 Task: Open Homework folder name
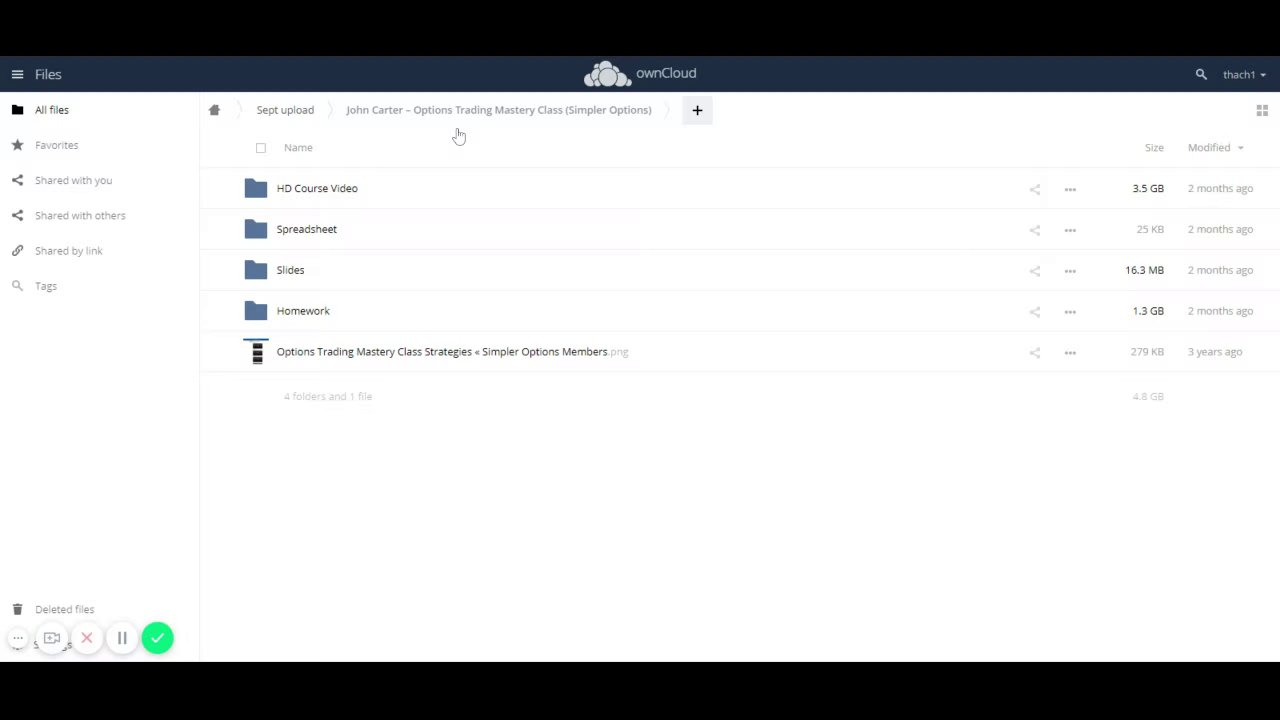pyautogui.click(x=303, y=311)
